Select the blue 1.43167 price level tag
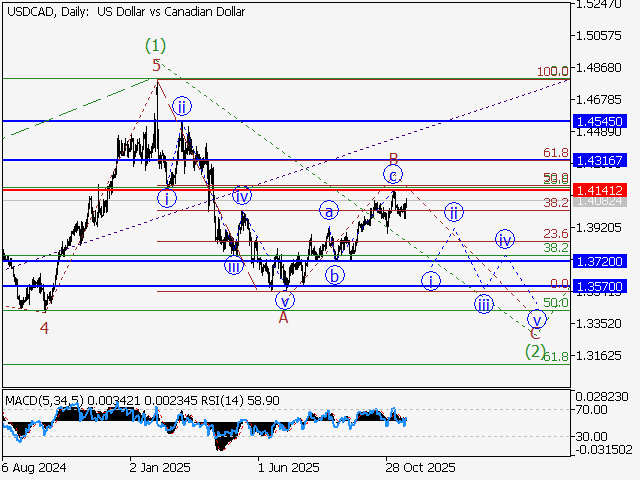Viewport: 640px width, 480px height. point(600,160)
